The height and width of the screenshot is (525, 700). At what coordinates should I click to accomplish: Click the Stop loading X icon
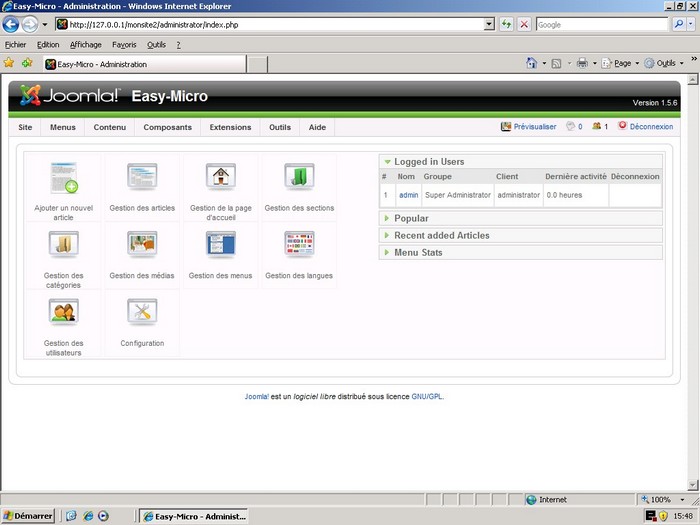point(524,25)
